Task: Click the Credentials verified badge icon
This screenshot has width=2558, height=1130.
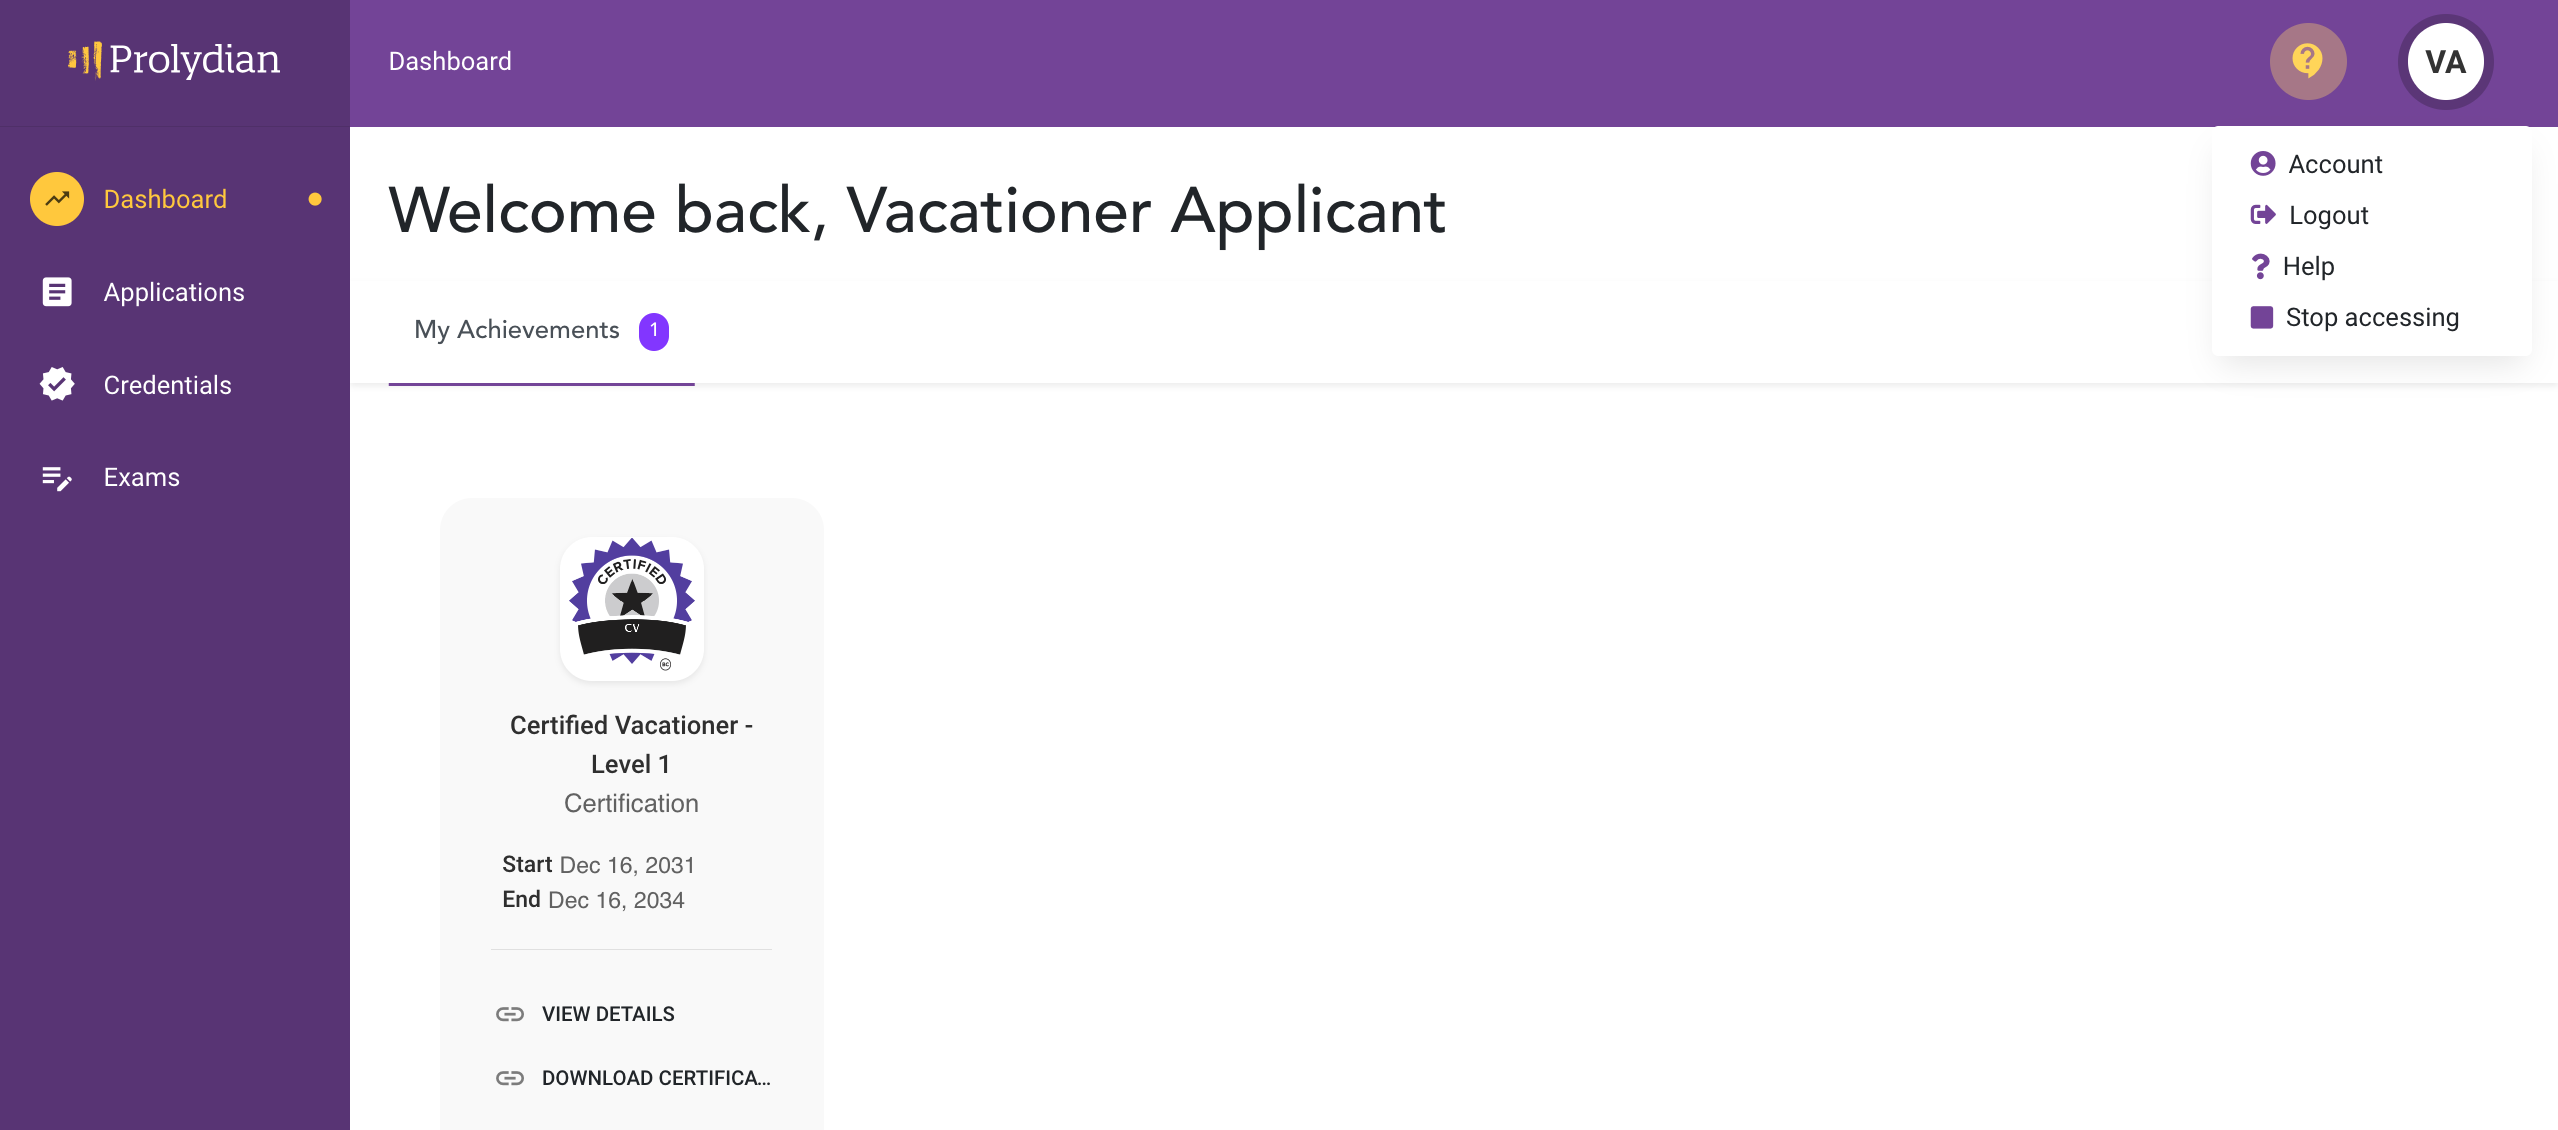Action: tap(57, 384)
